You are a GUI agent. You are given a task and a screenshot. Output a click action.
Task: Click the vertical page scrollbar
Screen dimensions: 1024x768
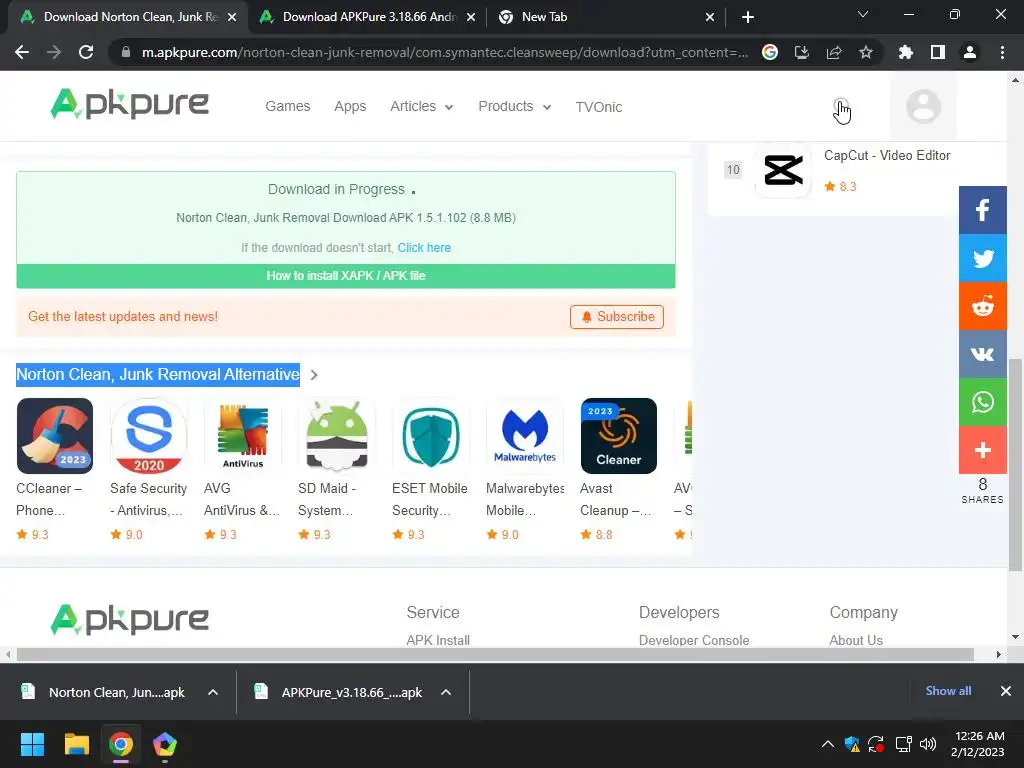pyautogui.click(x=1015, y=463)
